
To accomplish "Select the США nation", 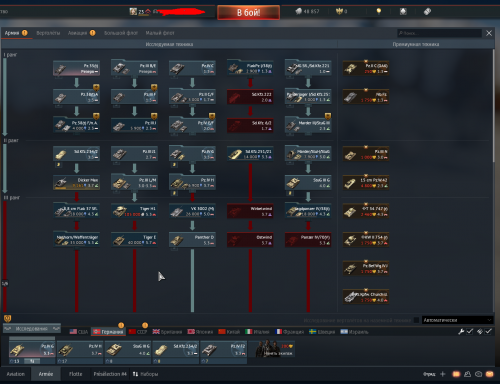I will point(79,332).
